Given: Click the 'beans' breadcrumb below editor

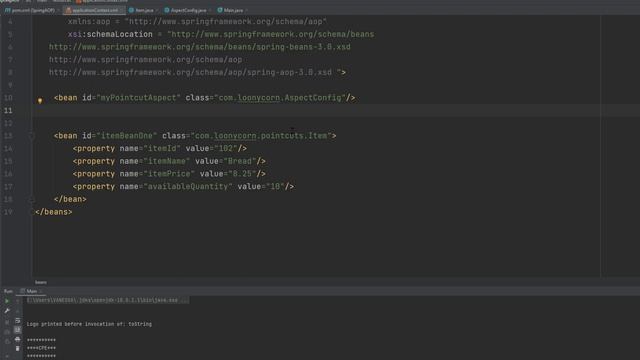Looking at the screenshot, I should tap(41, 282).
